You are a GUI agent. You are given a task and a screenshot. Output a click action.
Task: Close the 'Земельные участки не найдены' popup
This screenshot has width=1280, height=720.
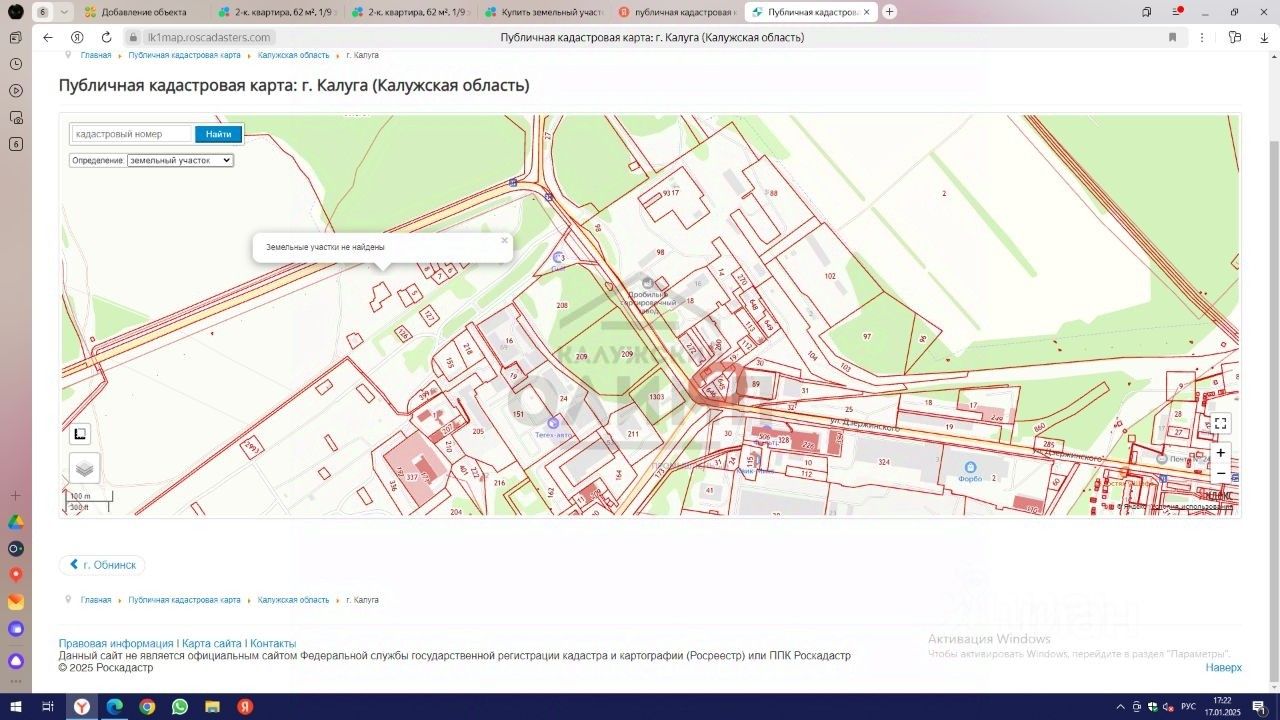coord(504,240)
